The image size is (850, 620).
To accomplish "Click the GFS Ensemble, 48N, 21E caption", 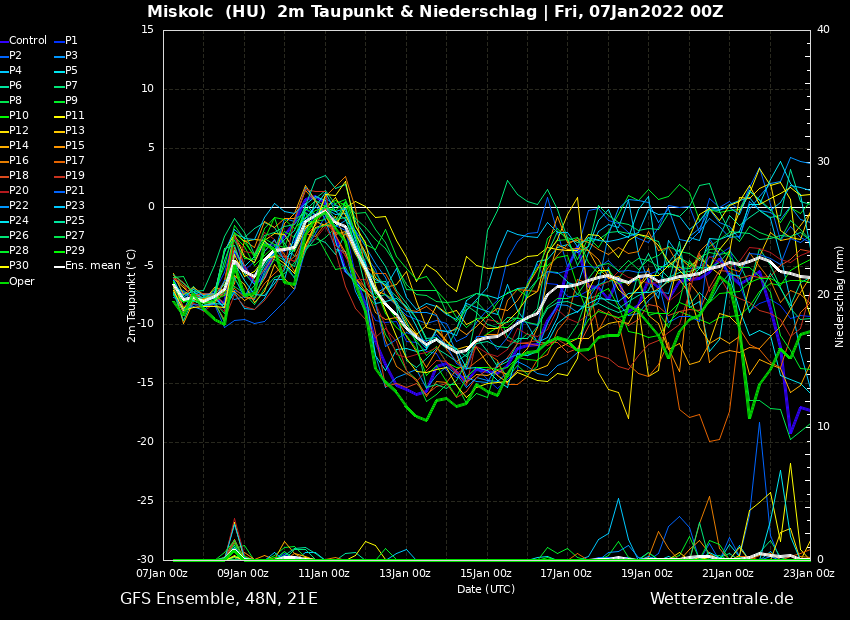I will [219, 599].
